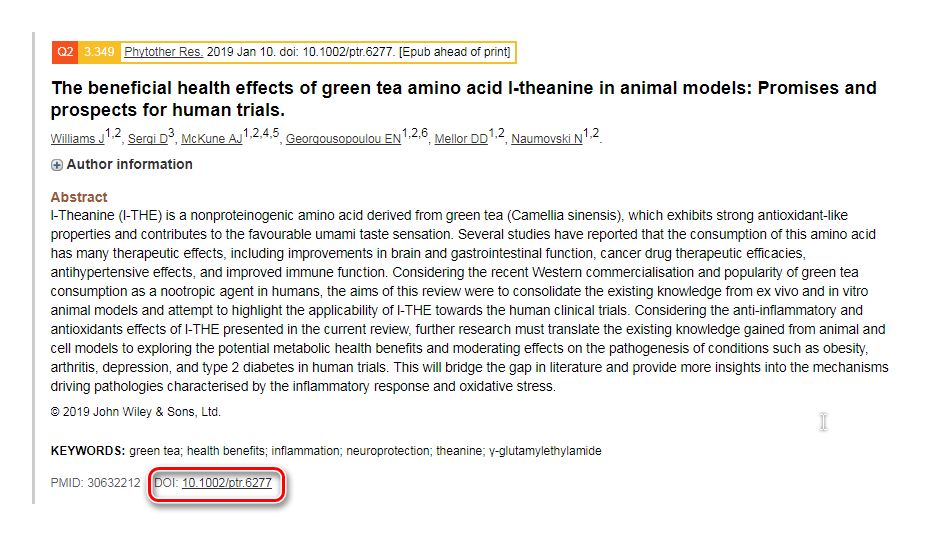Click the Sergi D author link
This screenshot has height=543, width=950.
(147, 139)
